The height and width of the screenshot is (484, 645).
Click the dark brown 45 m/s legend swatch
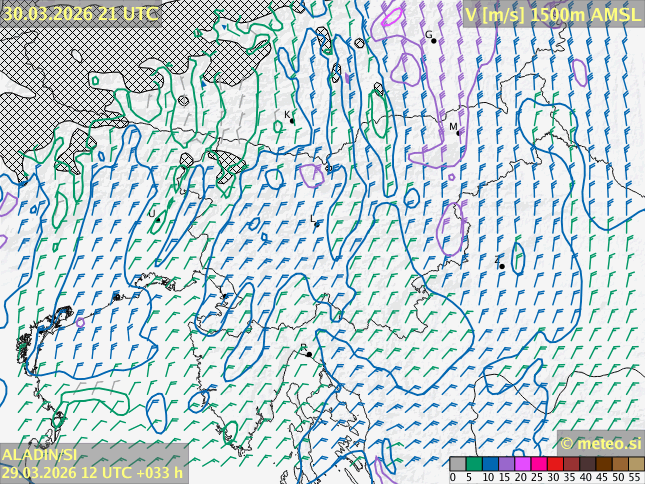(604, 464)
